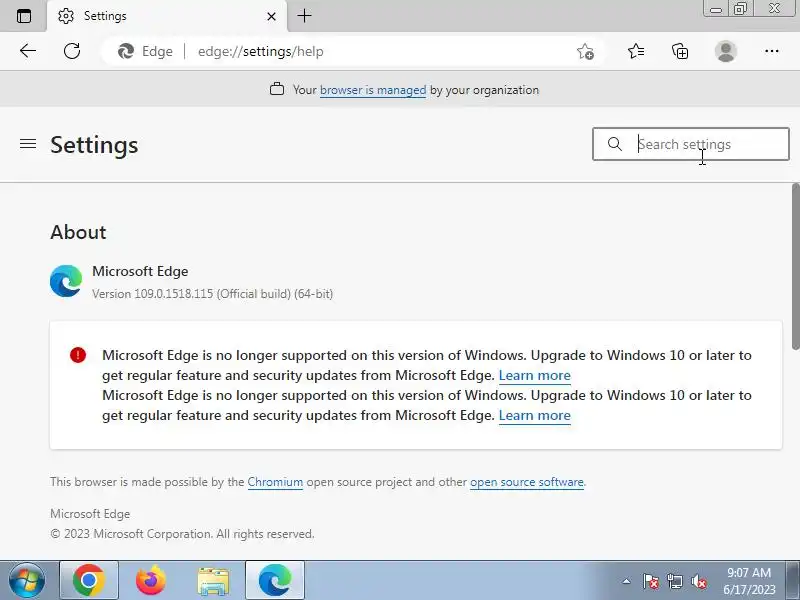Open the second Learn more link
The image size is (800, 600).
click(535, 415)
